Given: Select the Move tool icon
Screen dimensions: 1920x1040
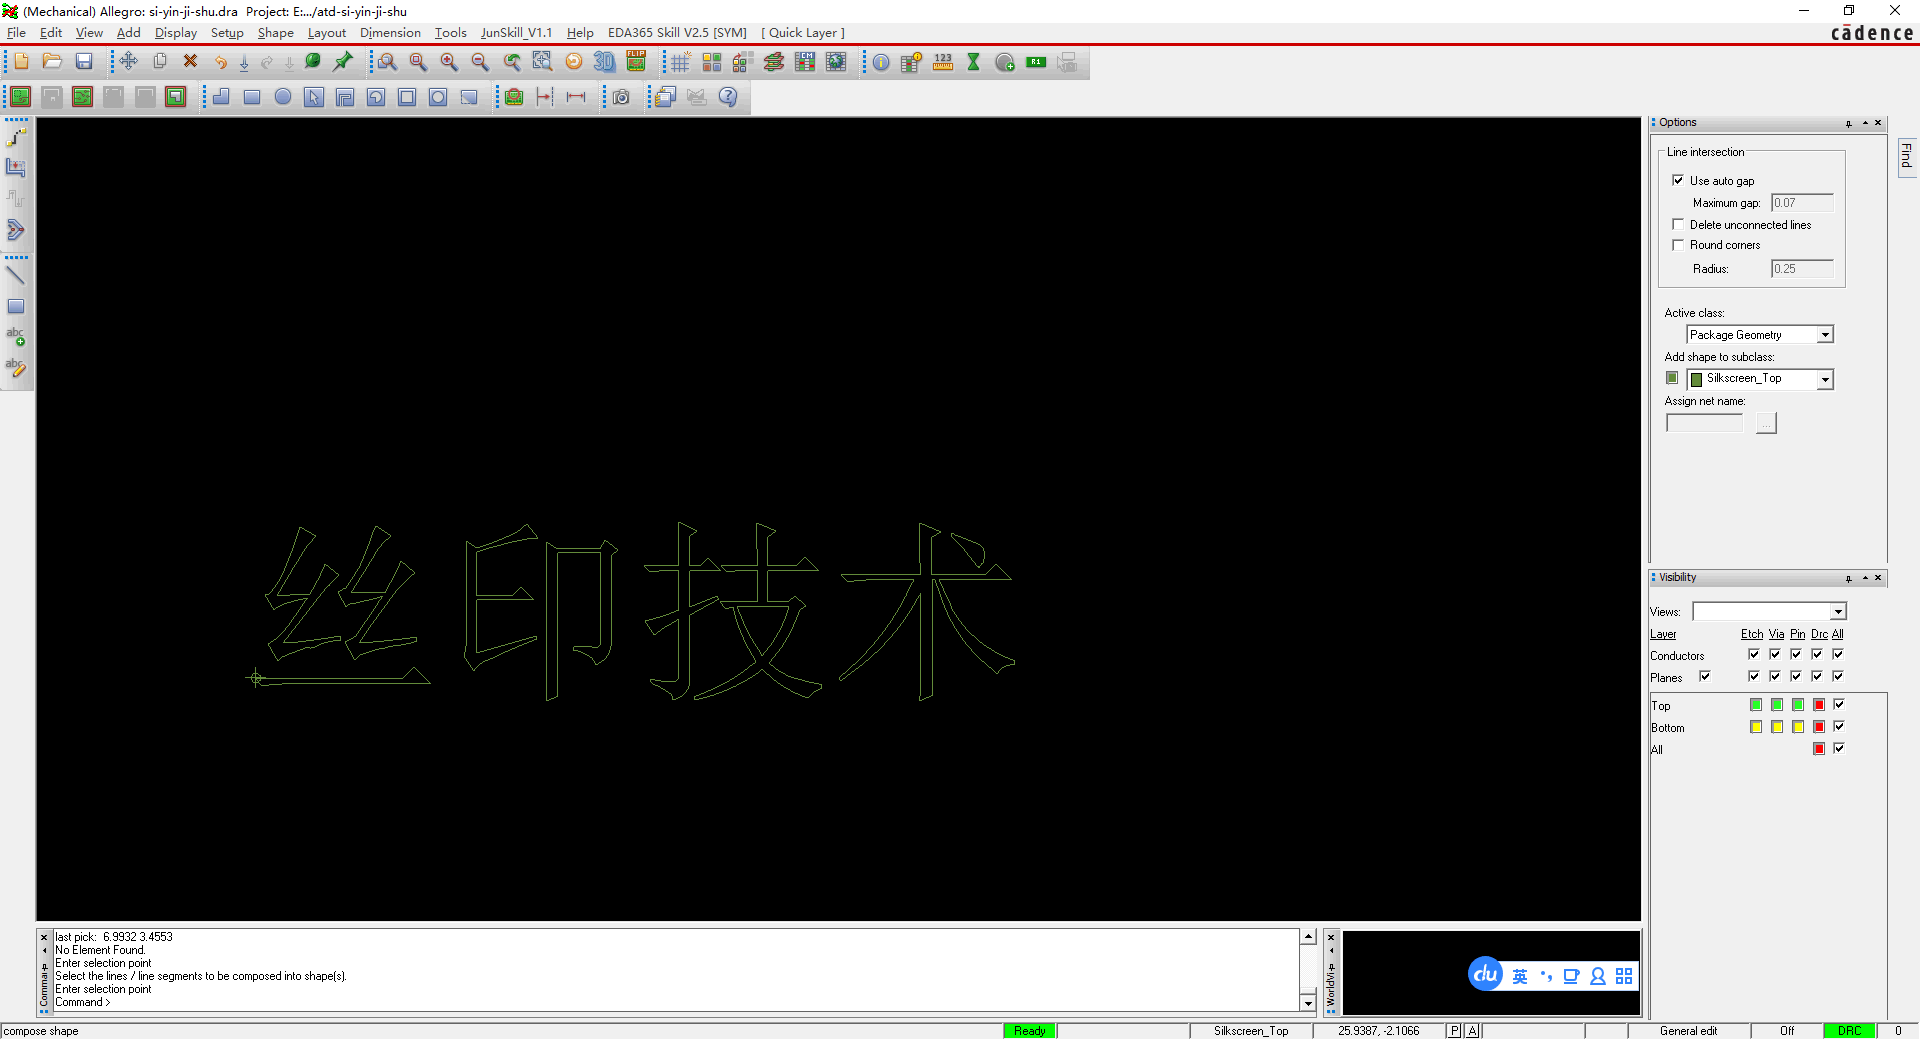Looking at the screenshot, I should pos(129,62).
